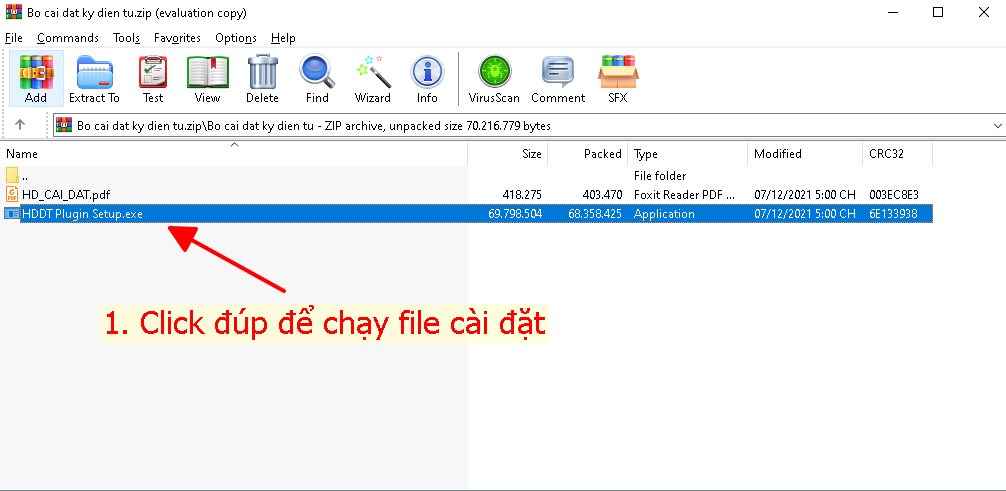Click the packed value 68.358.425
Screen dimensions: 1006x491
click(595, 214)
